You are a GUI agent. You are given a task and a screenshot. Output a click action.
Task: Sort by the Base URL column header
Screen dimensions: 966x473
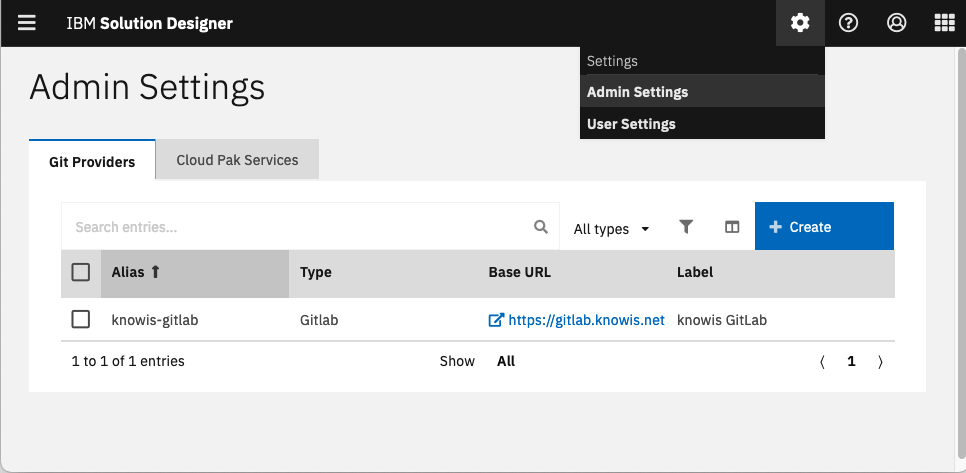(519, 272)
